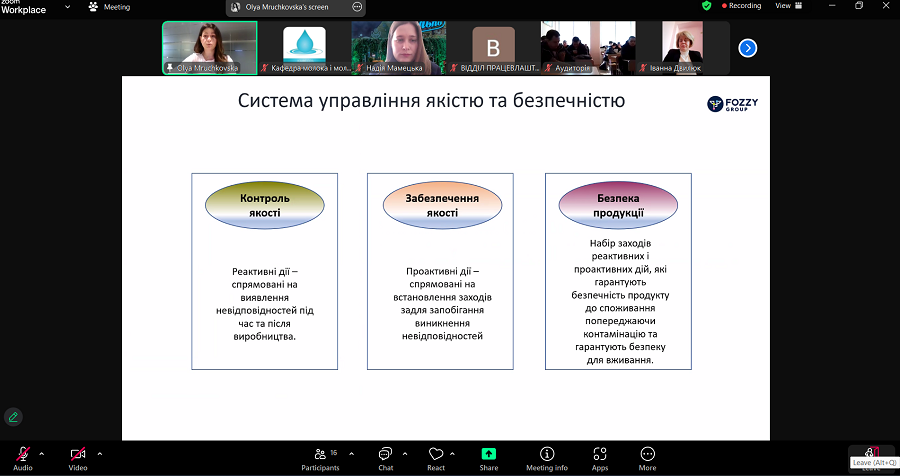Open the View layout menu
Screen dimensions: 900x476
[x=787, y=6]
